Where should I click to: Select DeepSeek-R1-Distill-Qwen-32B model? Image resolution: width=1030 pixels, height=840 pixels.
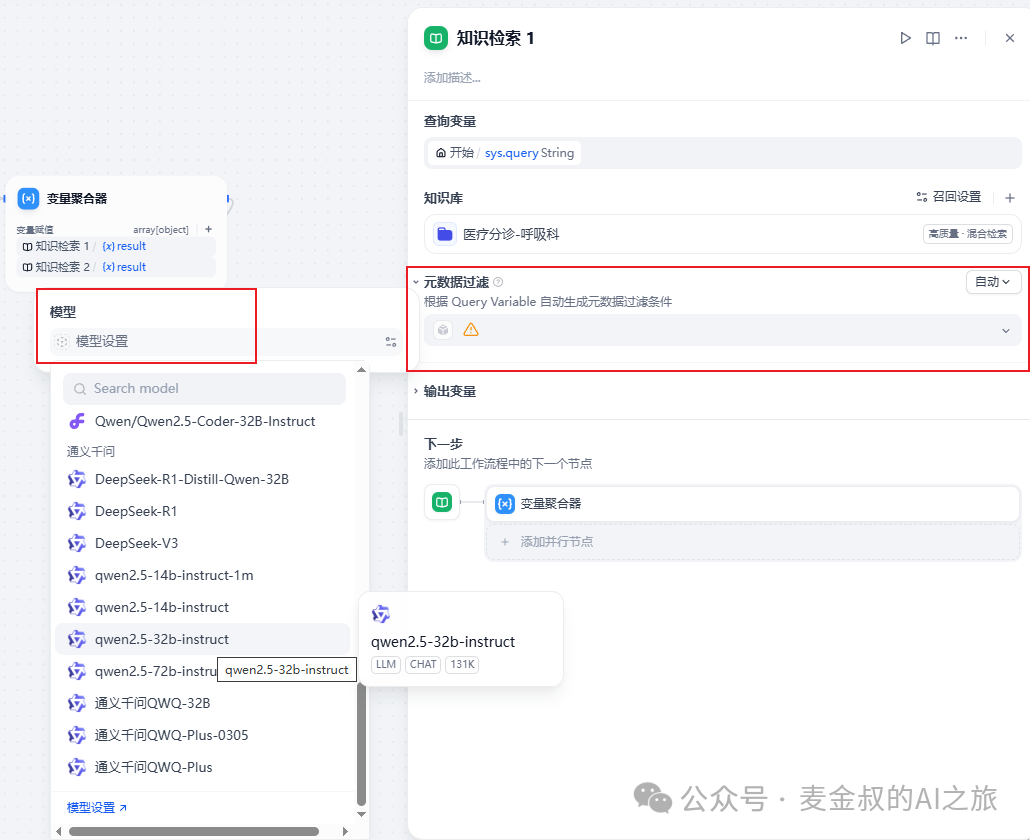tap(202, 479)
